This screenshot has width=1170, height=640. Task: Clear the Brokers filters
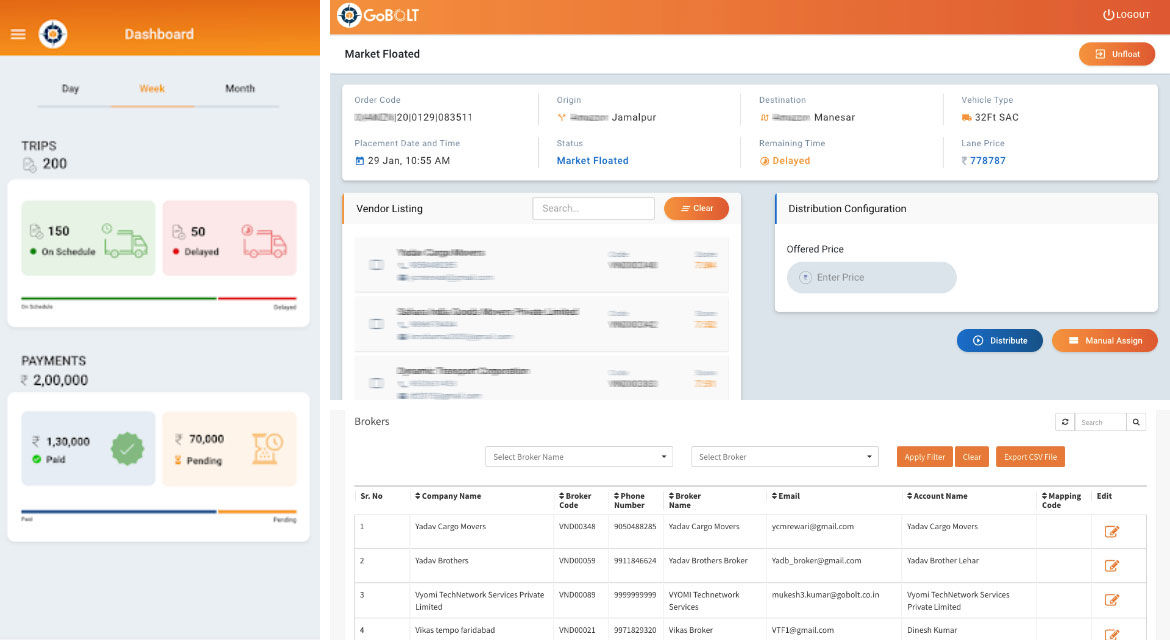[972, 457]
